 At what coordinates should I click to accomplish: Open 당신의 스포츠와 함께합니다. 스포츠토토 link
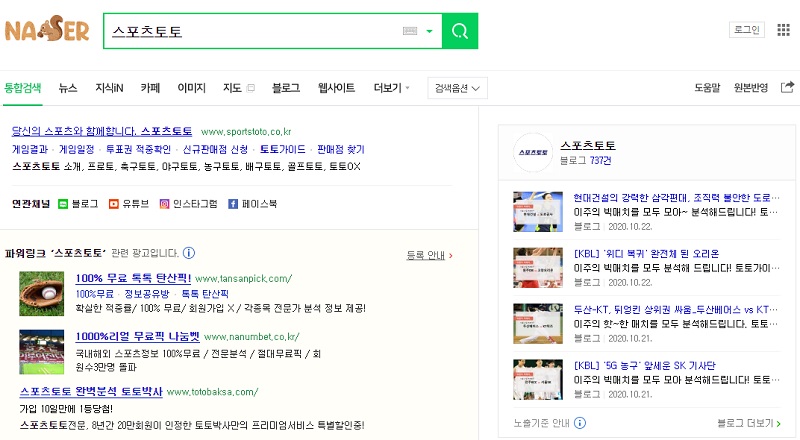102,131
